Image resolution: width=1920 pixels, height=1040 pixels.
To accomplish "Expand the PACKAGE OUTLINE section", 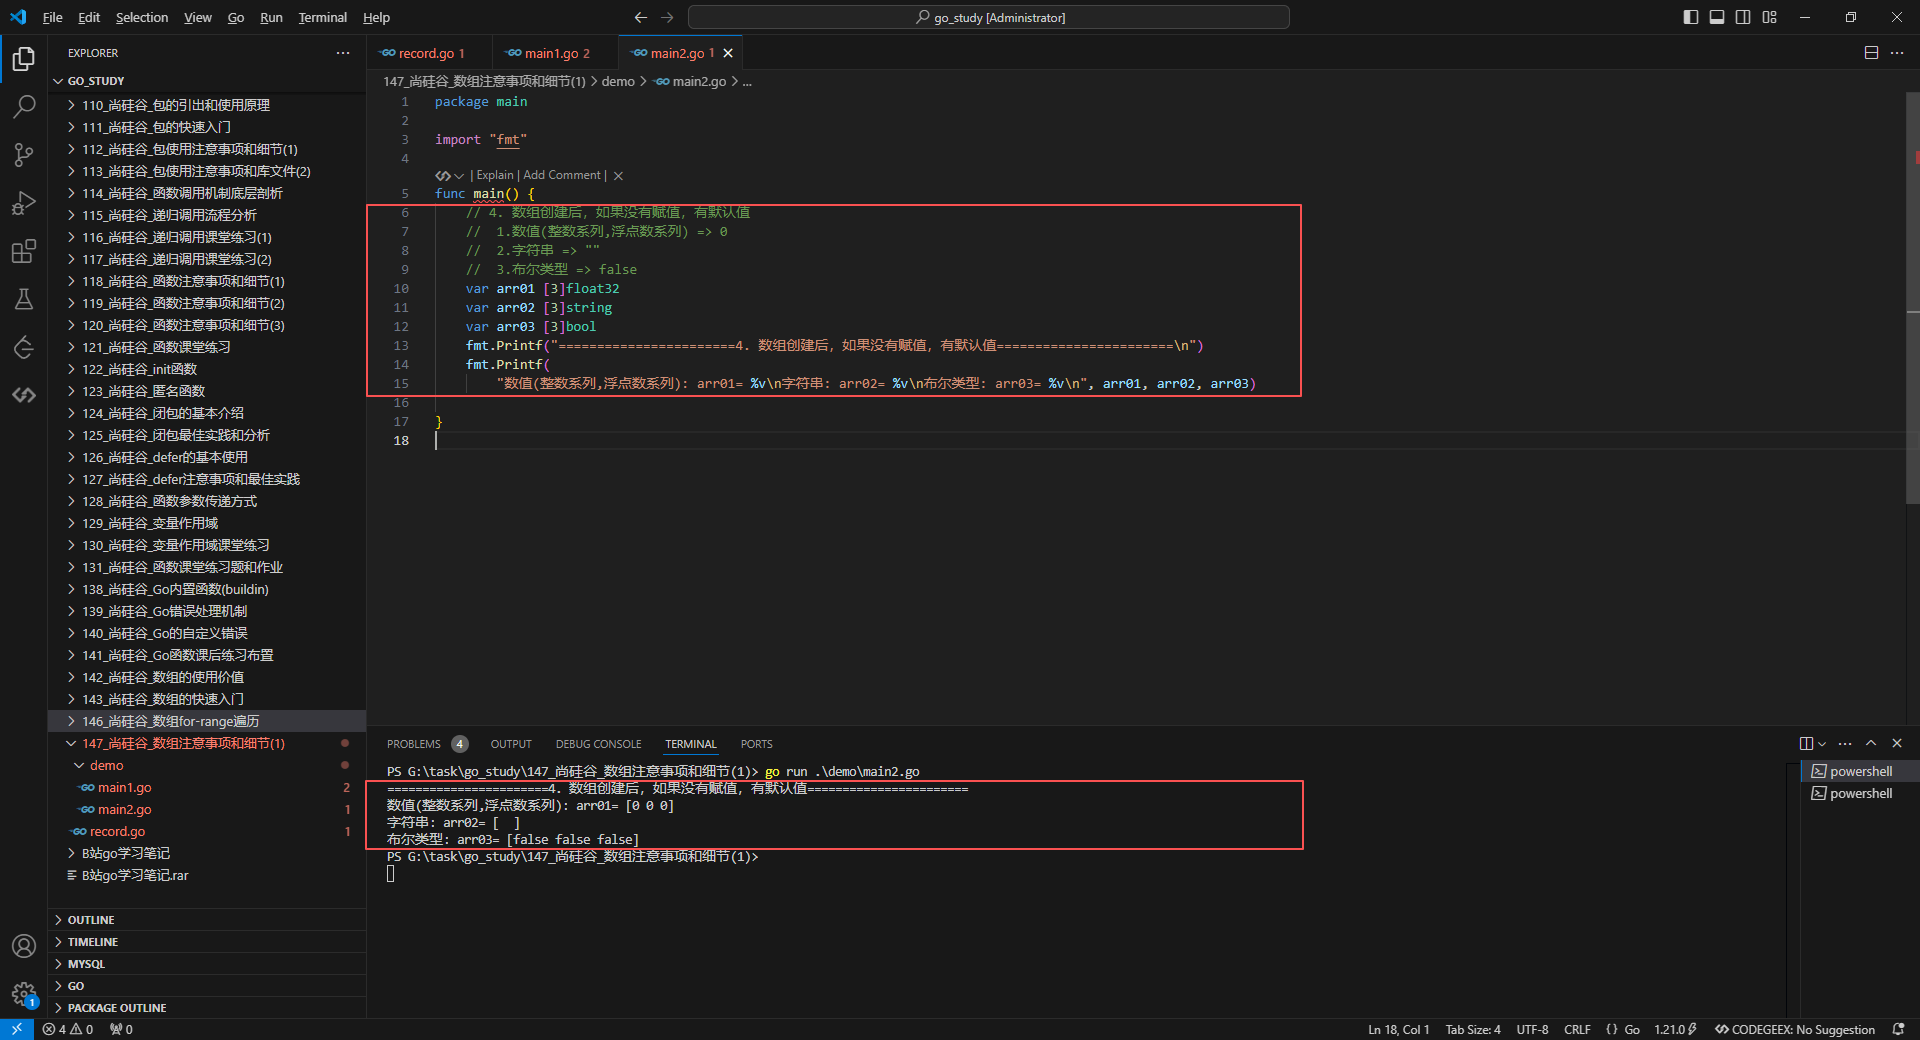I will pos(207,1008).
